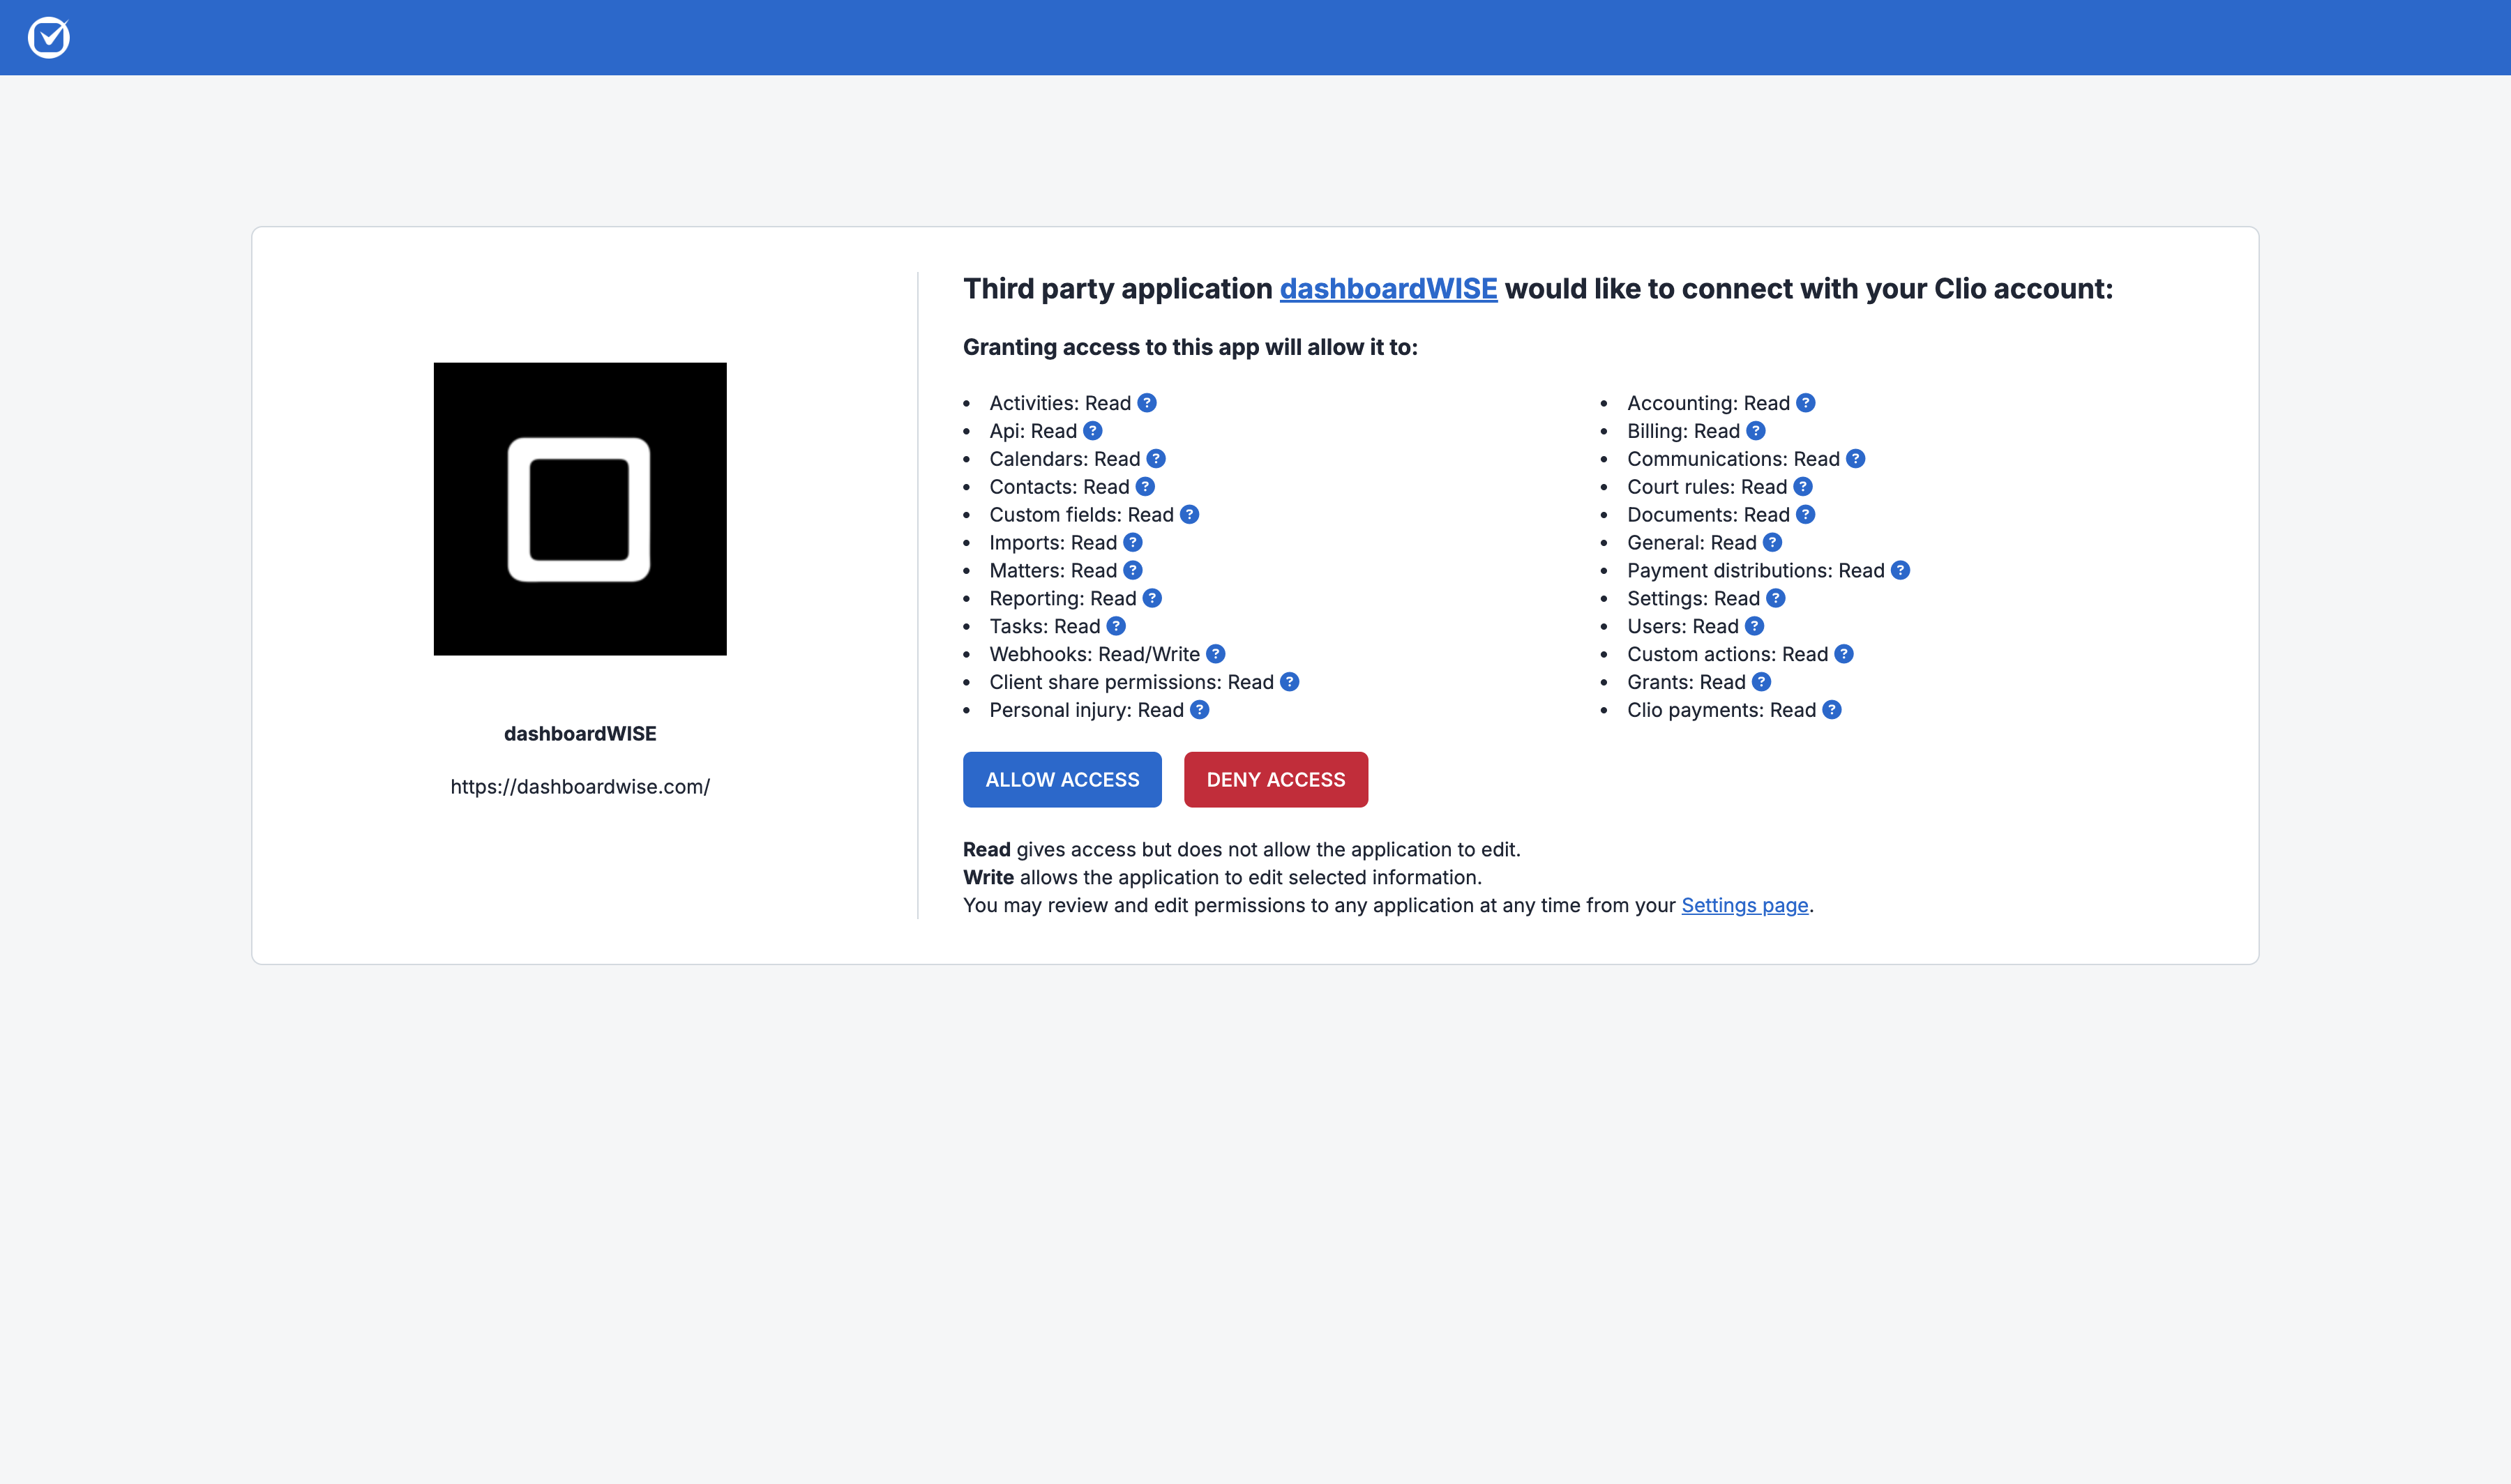Open help icon beside Webhooks: Read/Write
Screen dimensions: 2511x1484
[1216, 654]
